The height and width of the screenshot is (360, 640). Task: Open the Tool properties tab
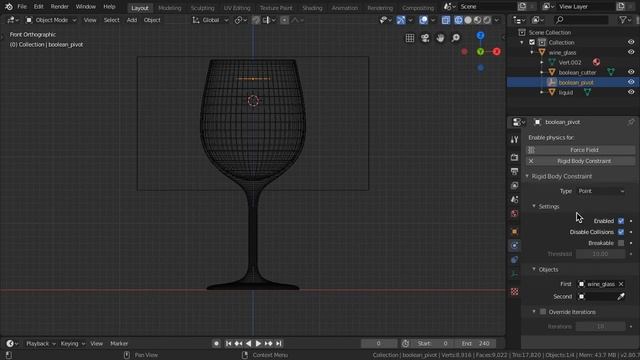point(514,140)
